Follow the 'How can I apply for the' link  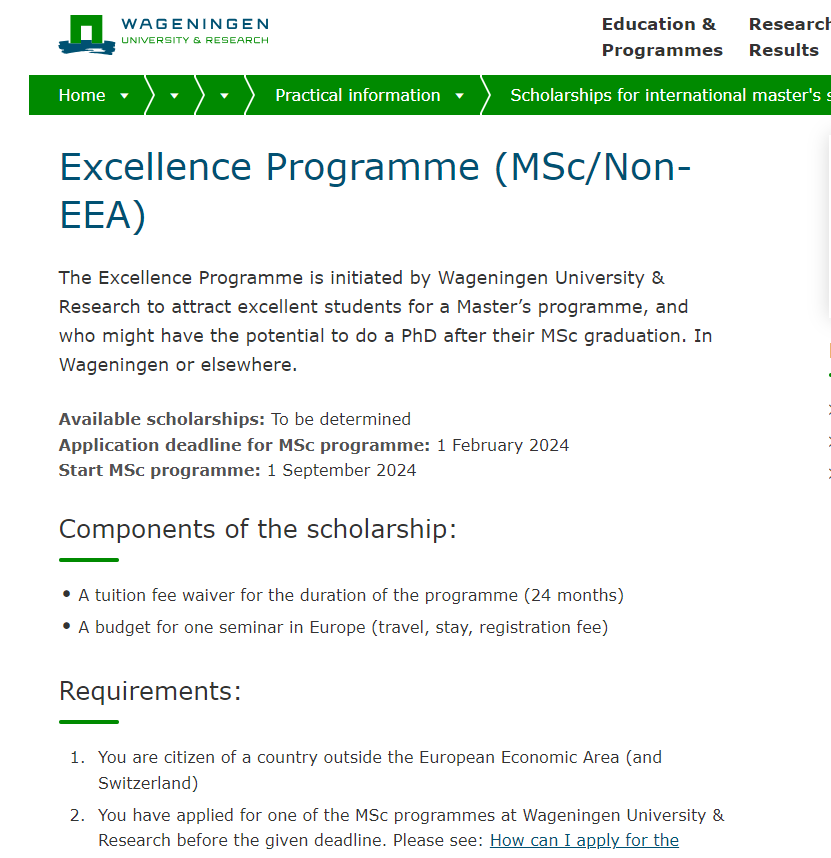click(x=584, y=840)
